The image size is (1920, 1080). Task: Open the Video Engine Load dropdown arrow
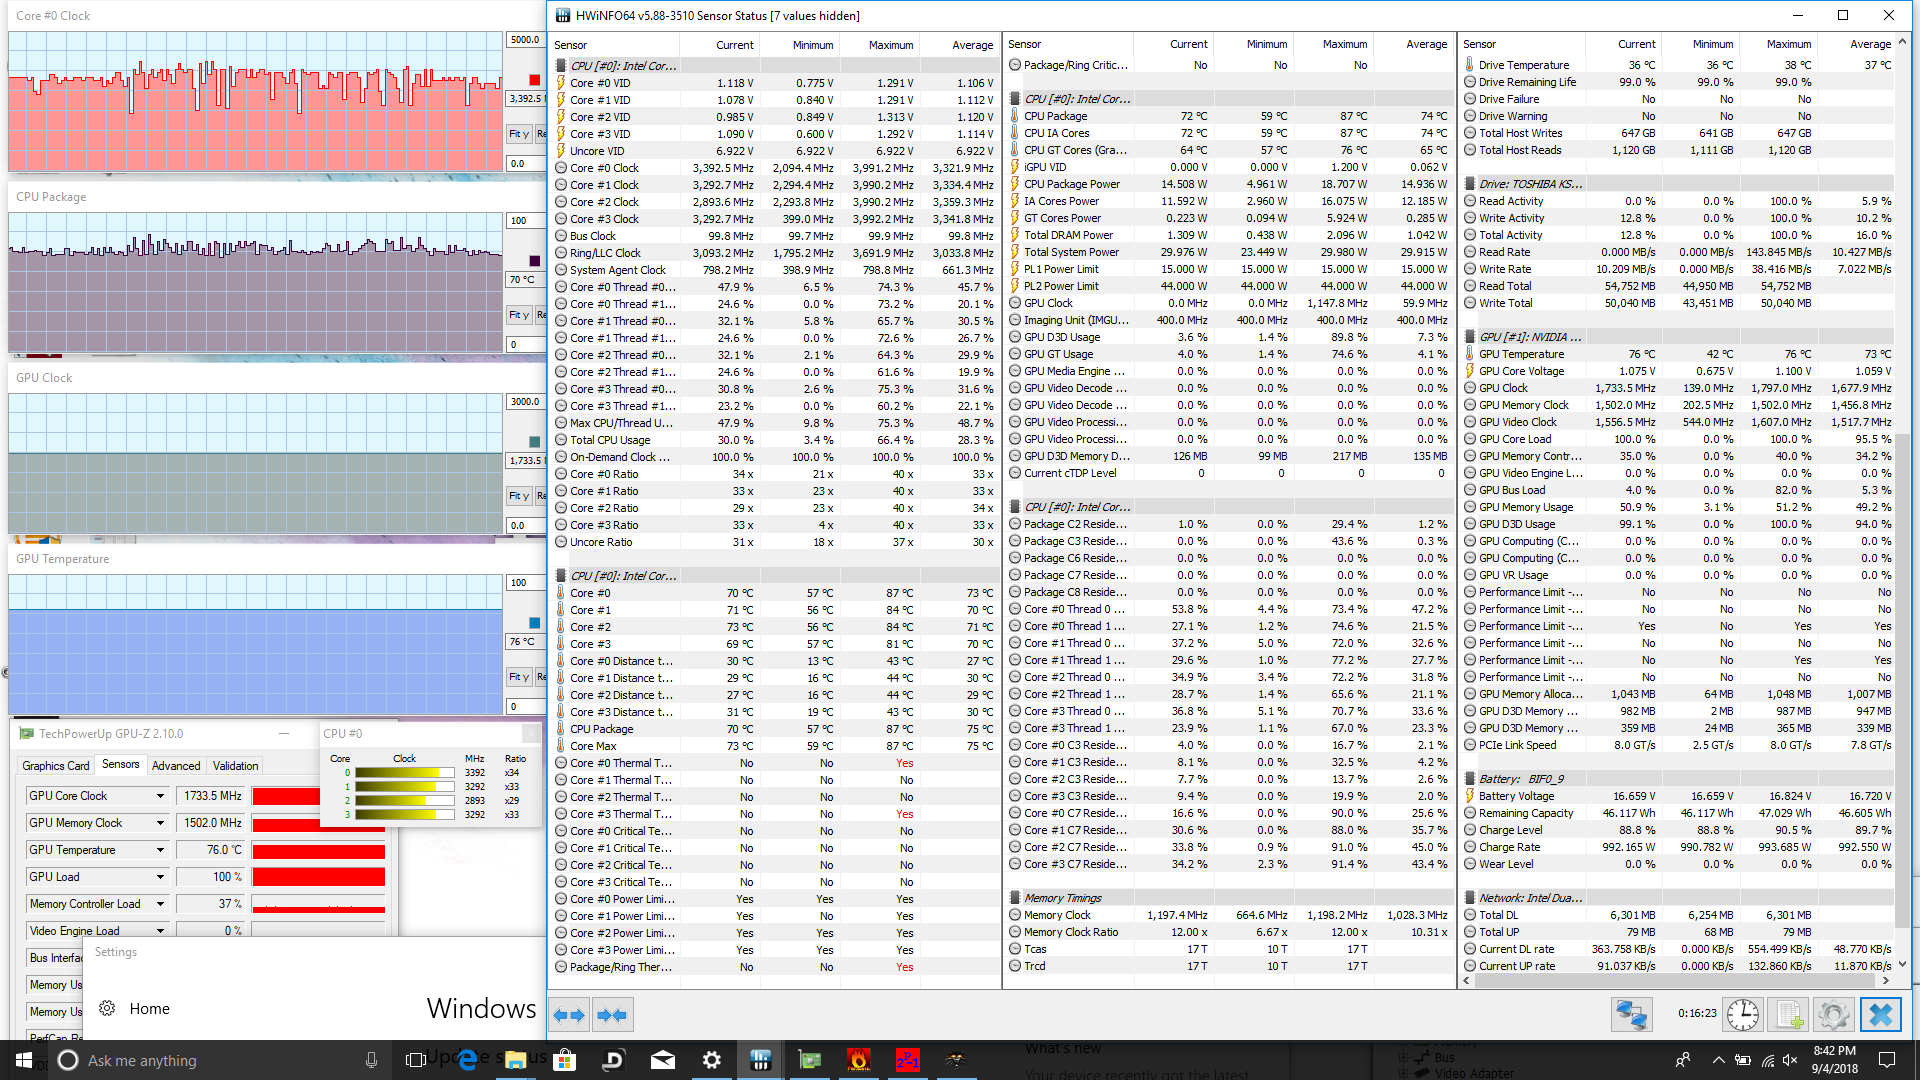tap(160, 931)
